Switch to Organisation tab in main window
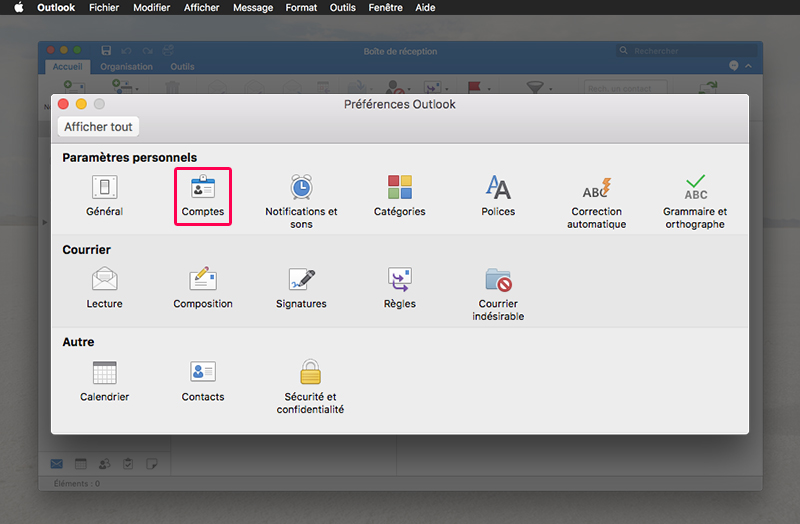The height and width of the screenshot is (524, 800). click(127, 67)
